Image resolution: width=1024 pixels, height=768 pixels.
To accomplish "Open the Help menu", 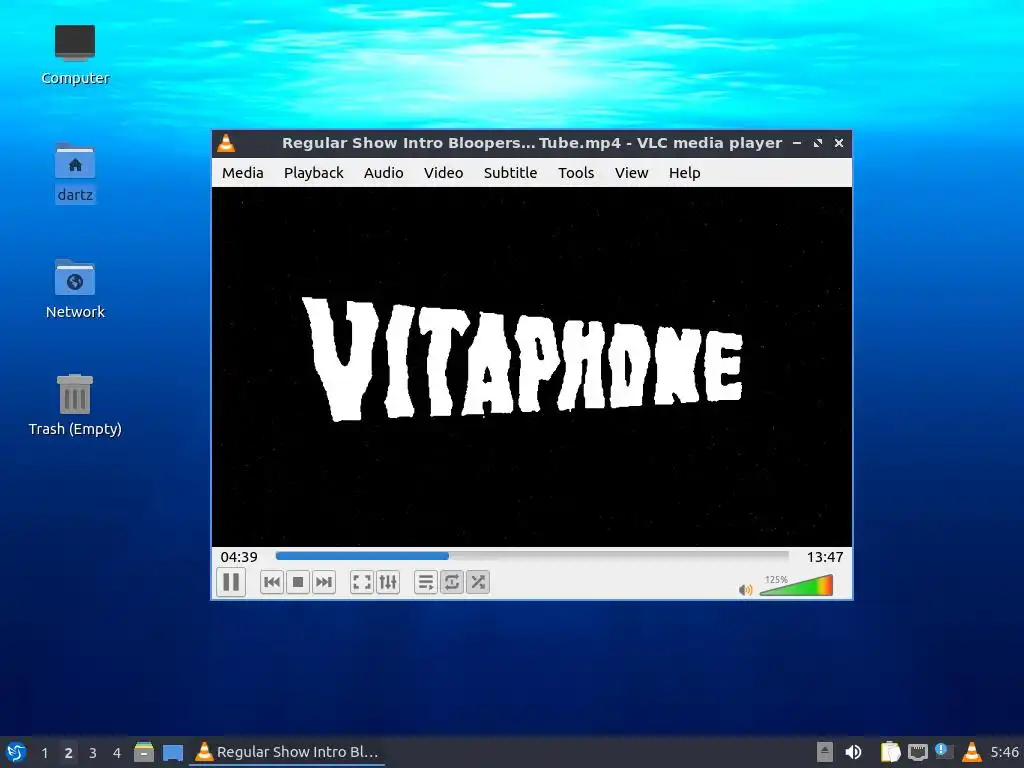I will coord(684,173).
